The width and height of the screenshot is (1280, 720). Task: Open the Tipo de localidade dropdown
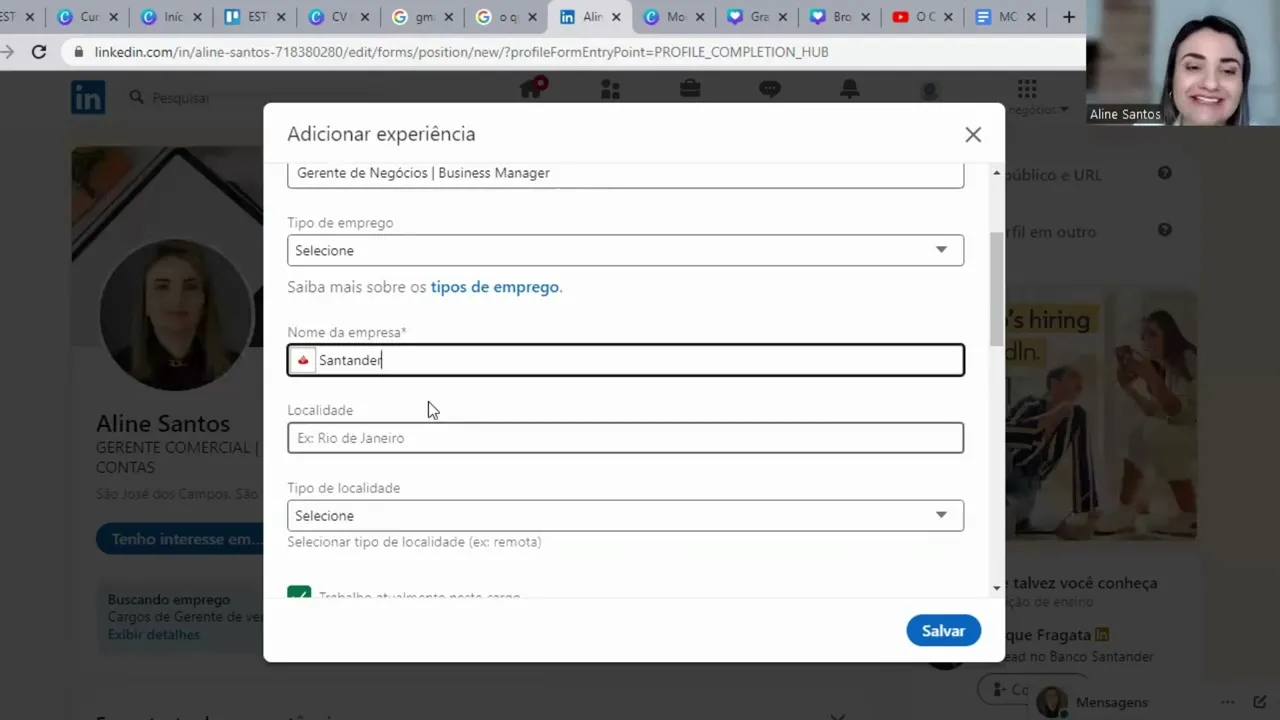625,515
